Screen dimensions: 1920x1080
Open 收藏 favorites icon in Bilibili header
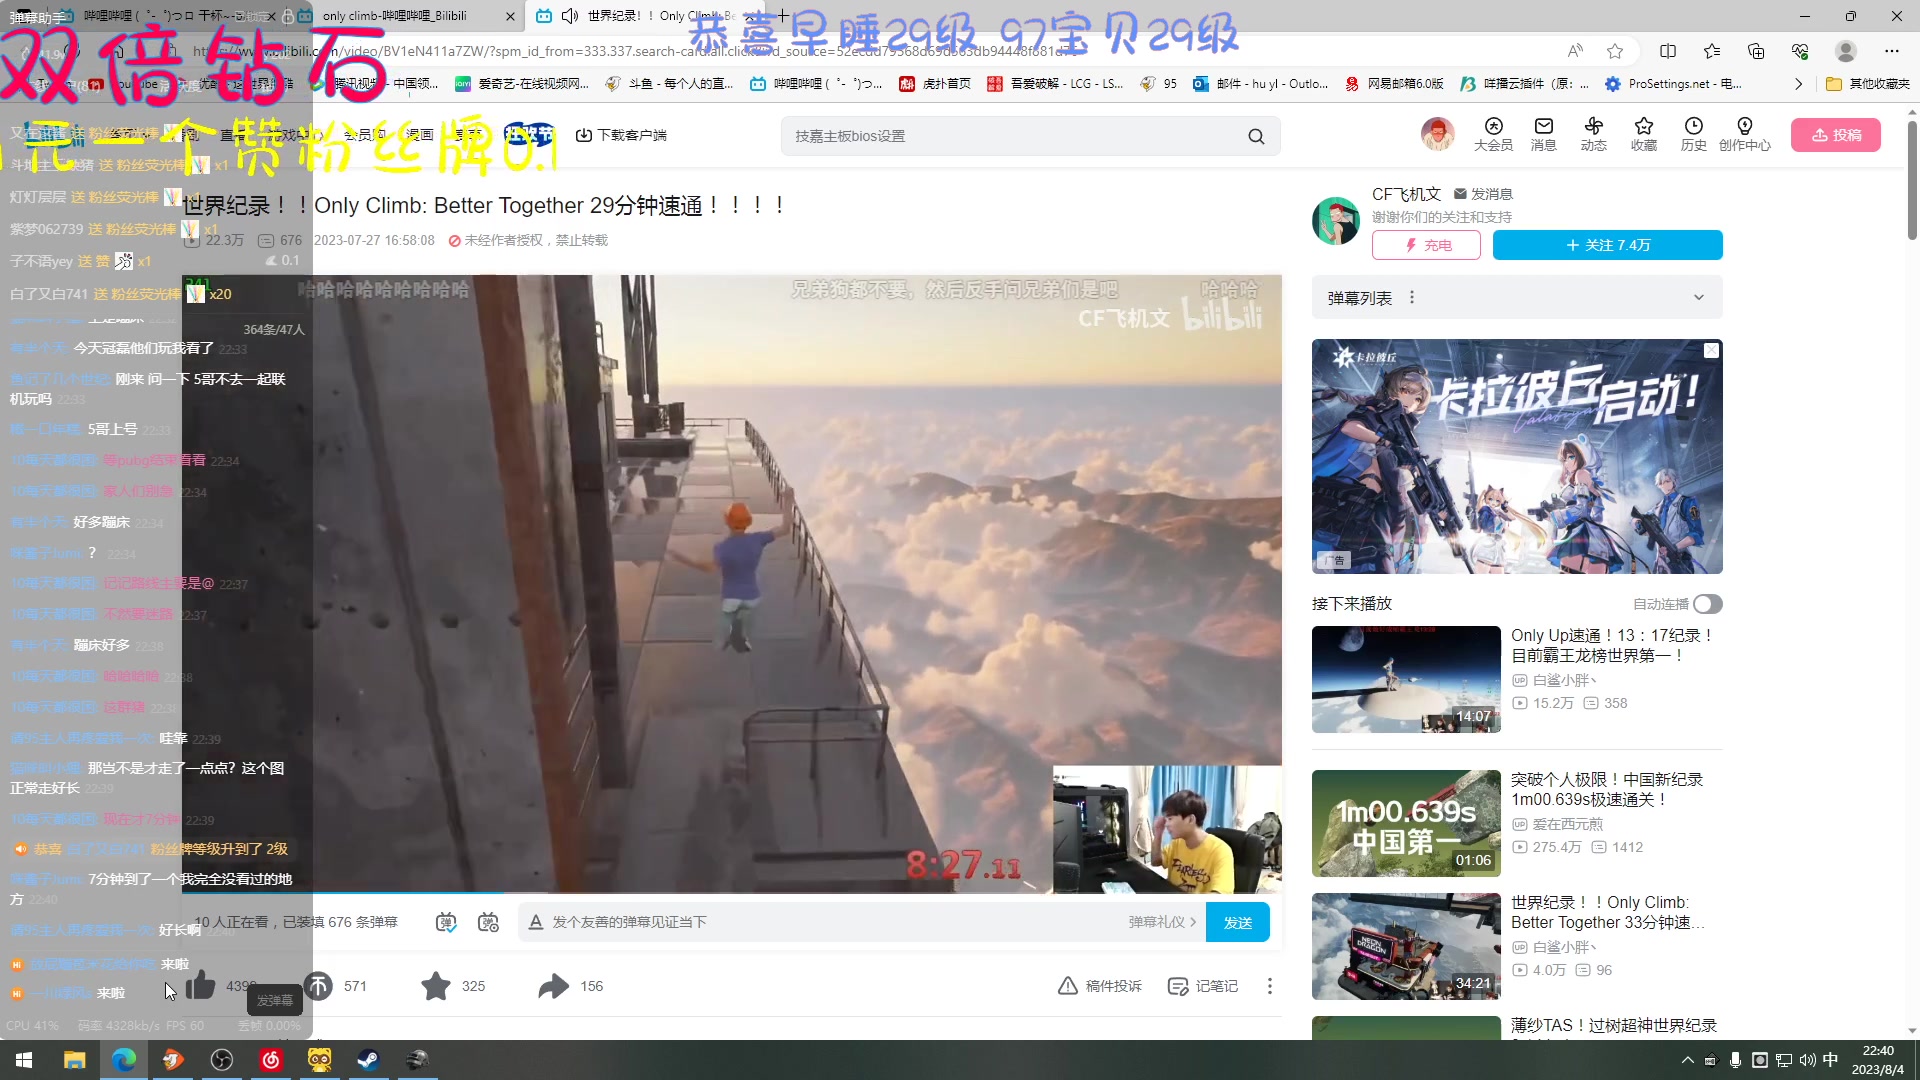pyautogui.click(x=1643, y=134)
